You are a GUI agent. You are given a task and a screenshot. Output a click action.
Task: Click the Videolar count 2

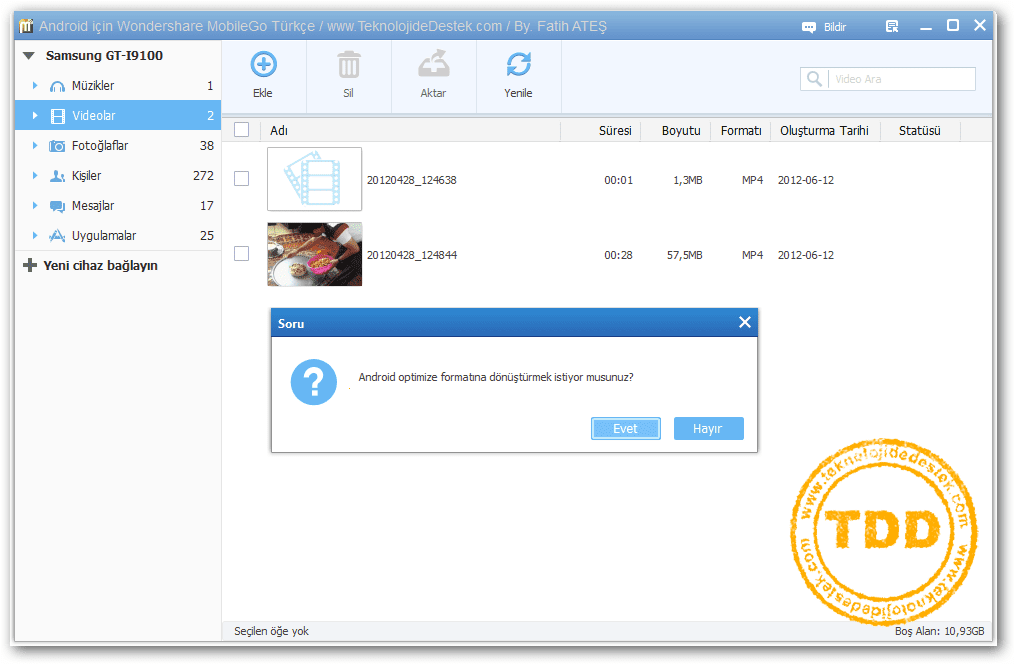point(210,116)
